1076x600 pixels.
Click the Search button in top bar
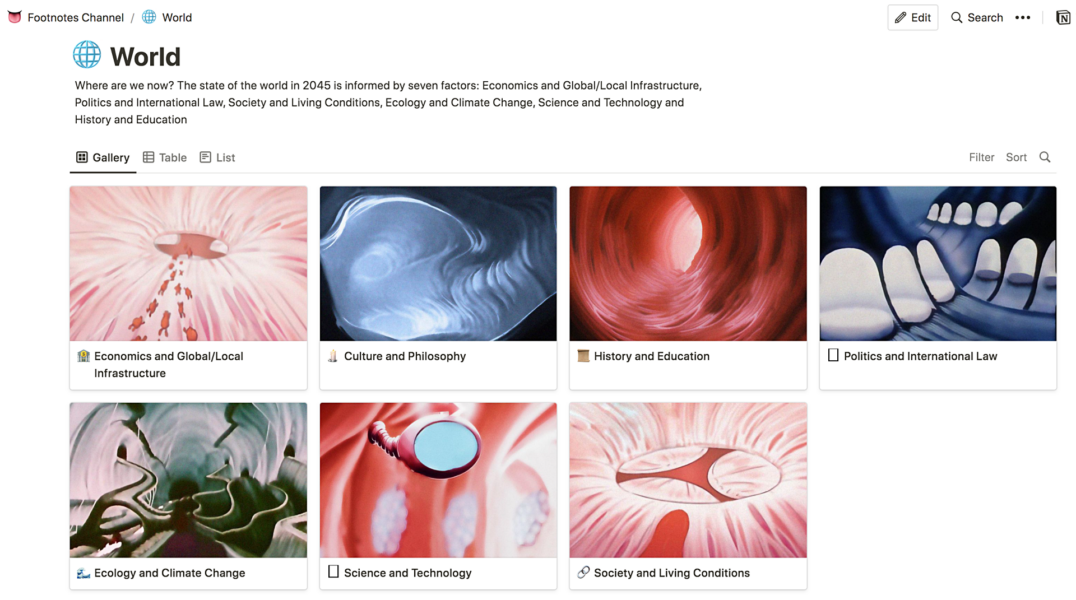977,18
